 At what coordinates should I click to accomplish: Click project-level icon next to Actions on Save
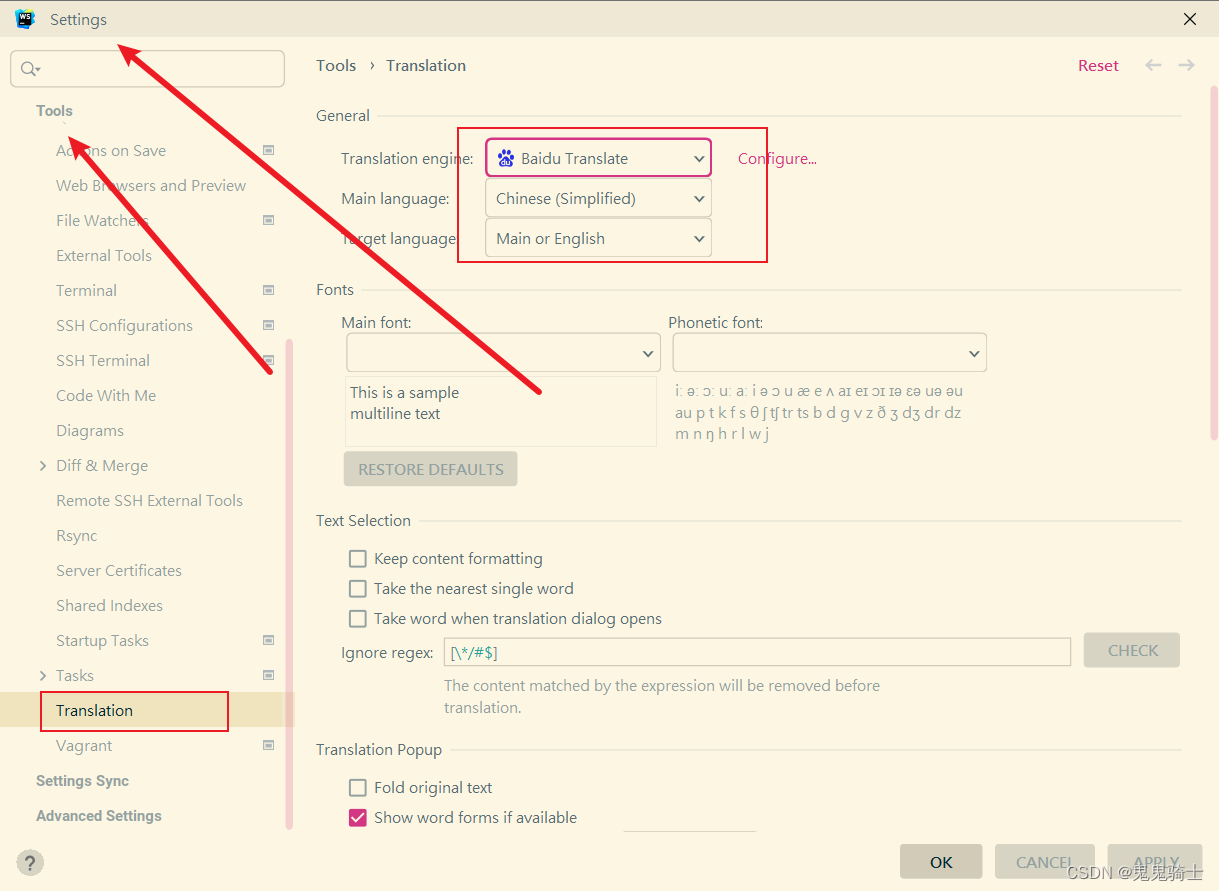pos(268,150)
